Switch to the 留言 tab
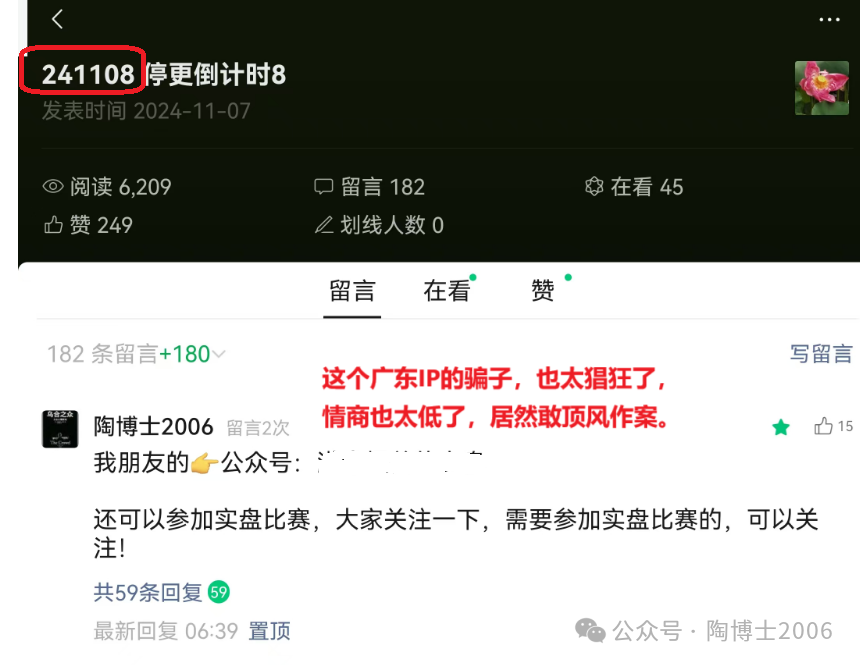Image resolution: width=860 pixels, height=665 pixels. (x=352, y=291)
